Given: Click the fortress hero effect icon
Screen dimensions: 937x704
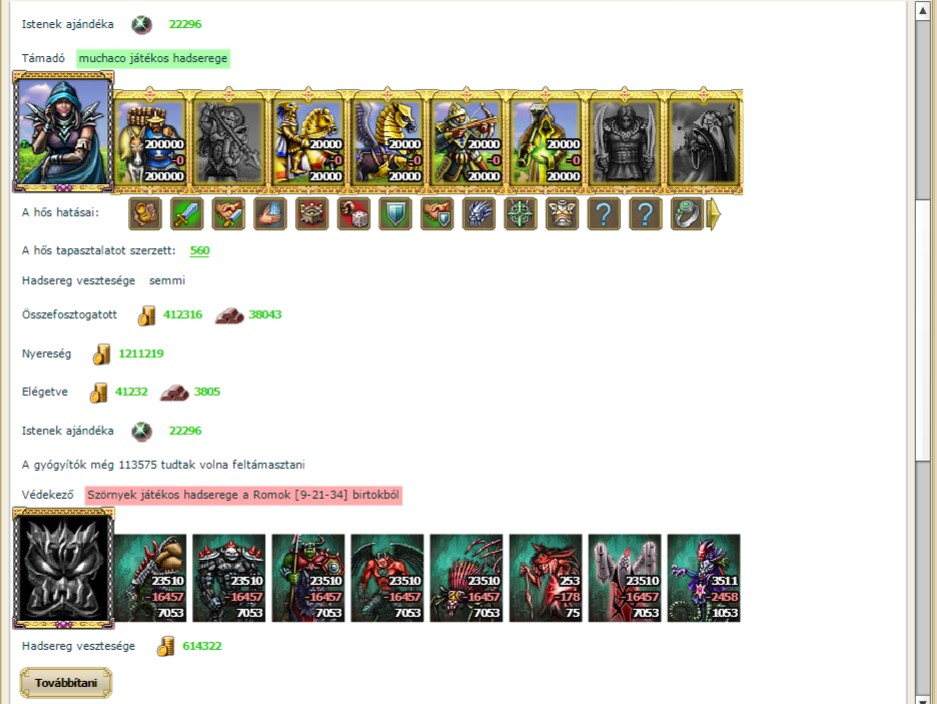Looking at the screenshot, I should (312, 214).
